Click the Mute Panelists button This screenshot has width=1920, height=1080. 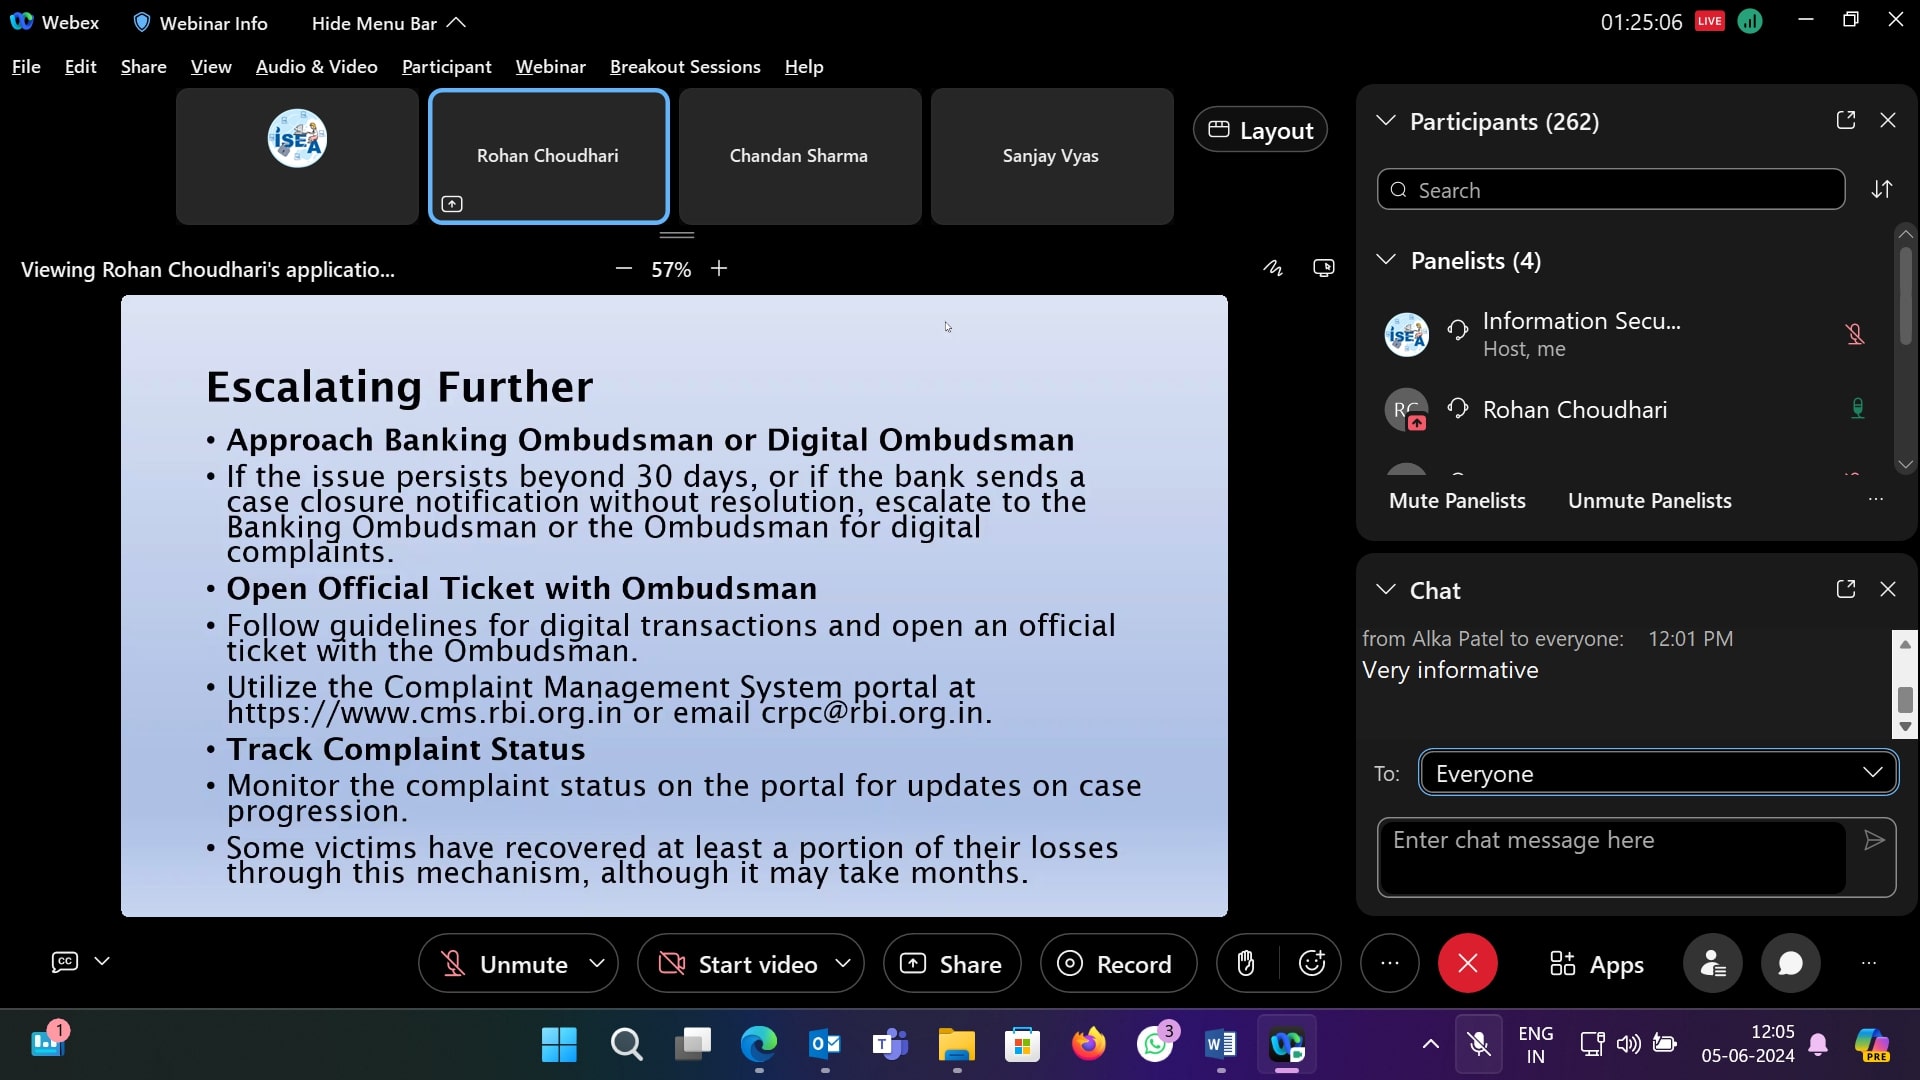point(1457,501)
